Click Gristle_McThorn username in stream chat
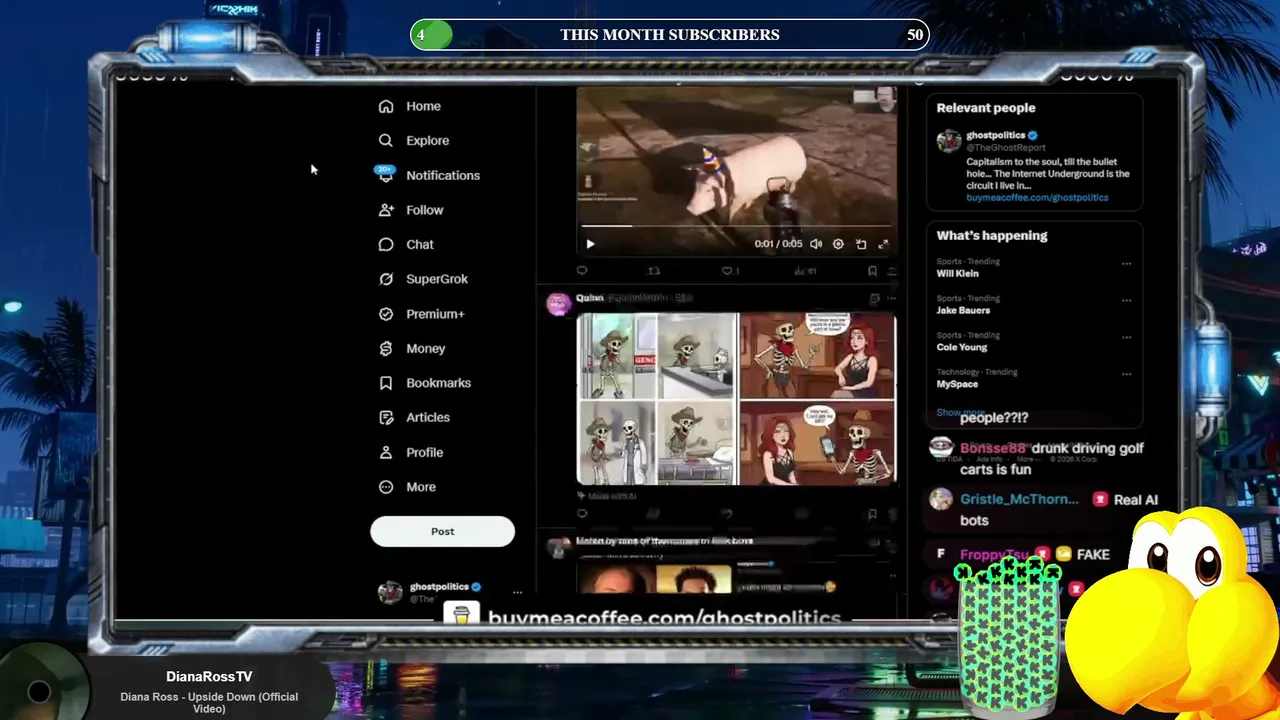The width and height of the screenshot is (1280, 720). point(1019,500)
